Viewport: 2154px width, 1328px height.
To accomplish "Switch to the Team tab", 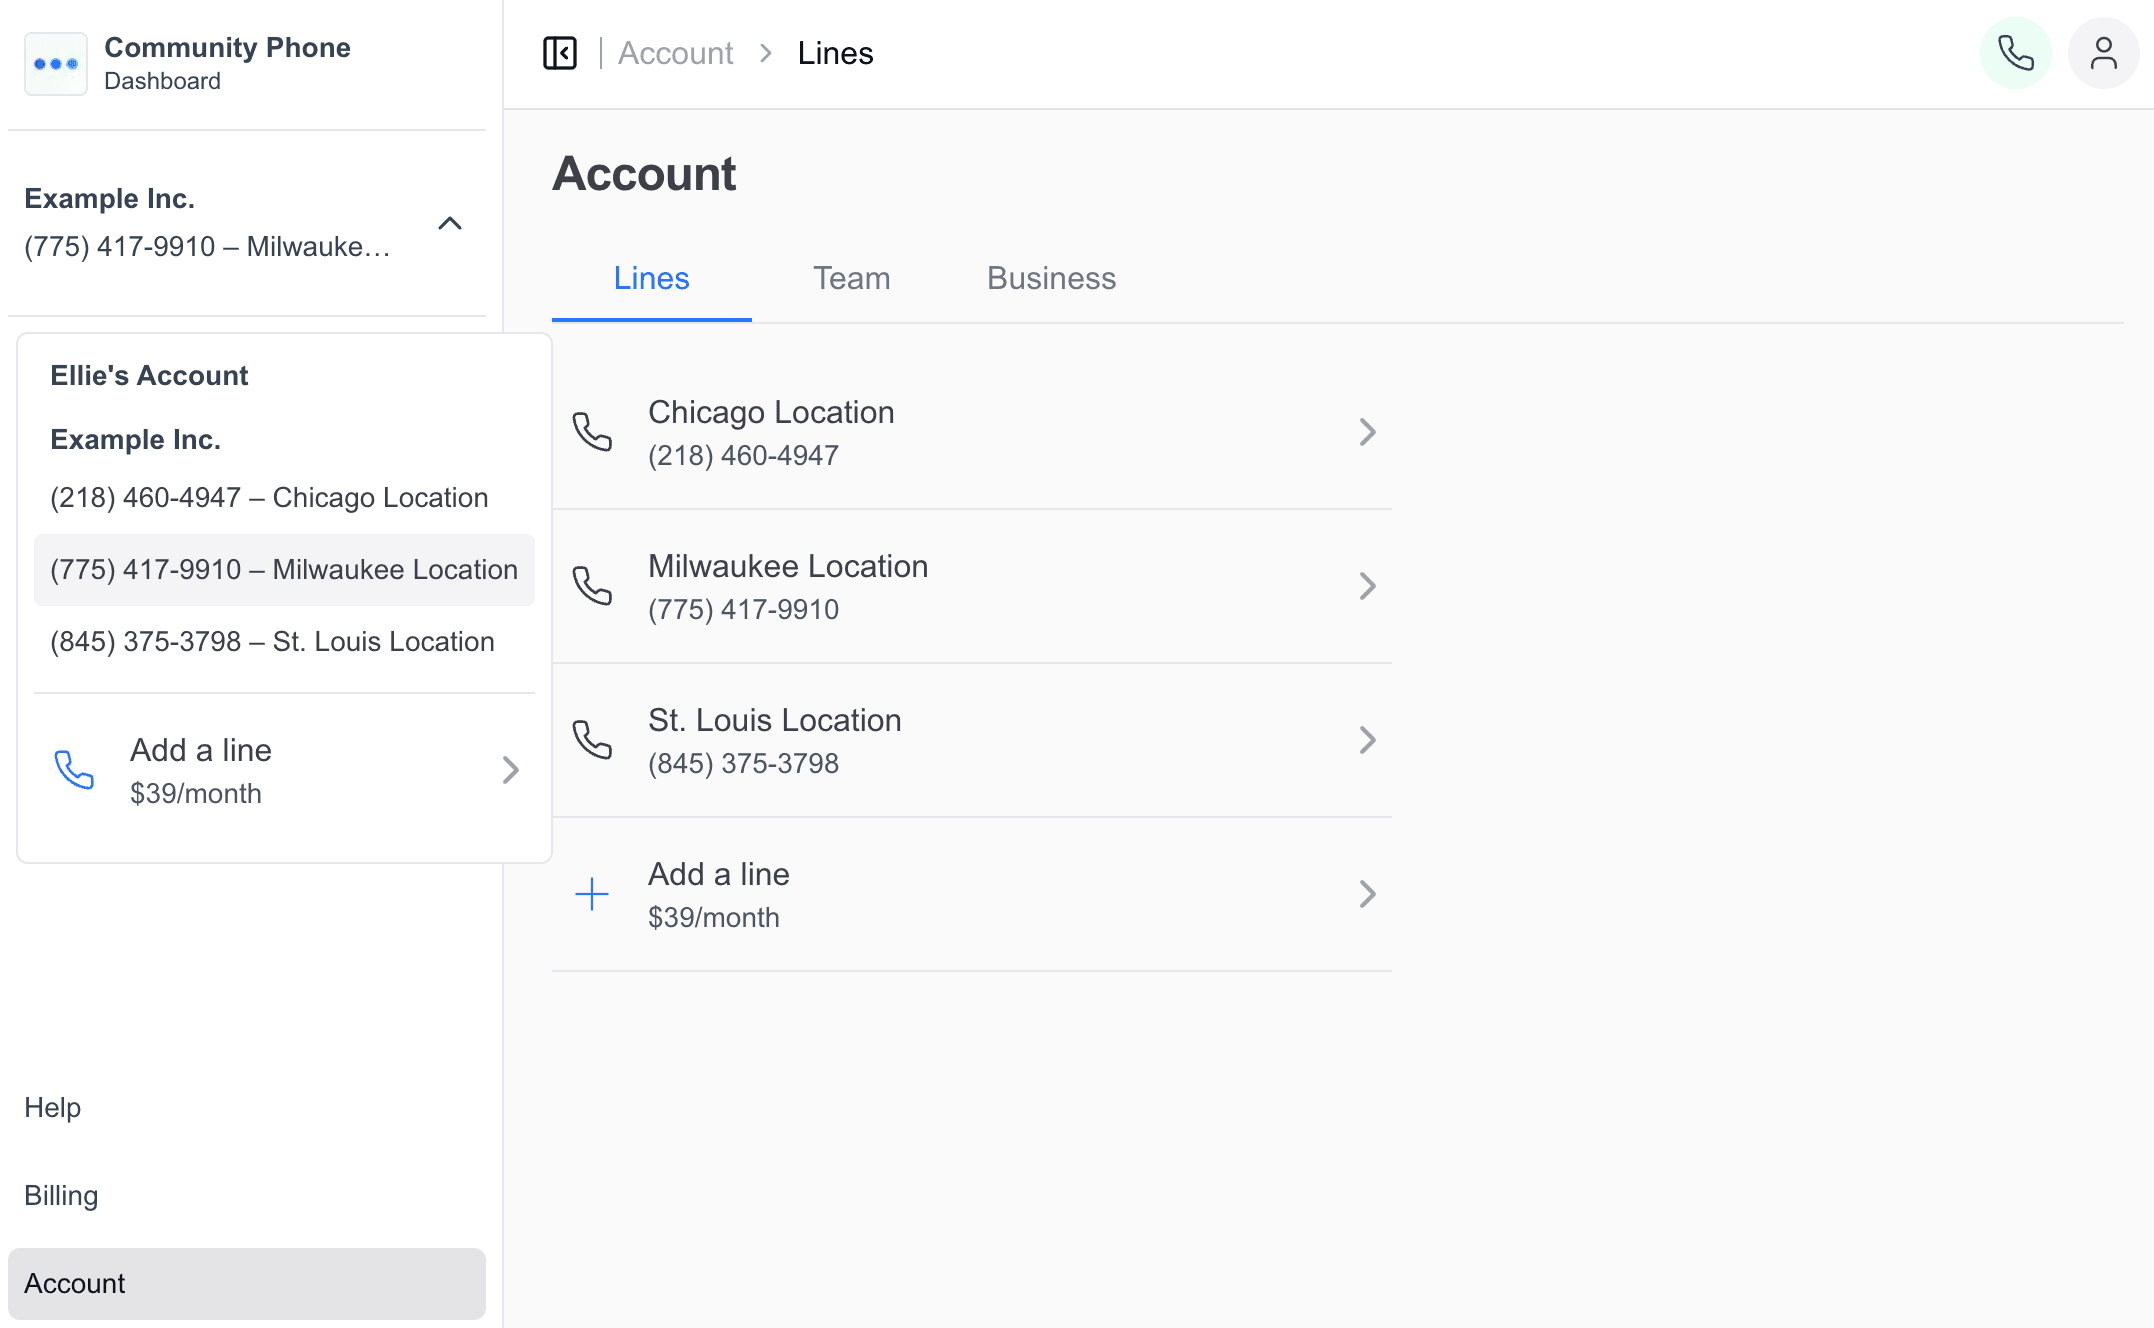I will (x=851, y=278).
